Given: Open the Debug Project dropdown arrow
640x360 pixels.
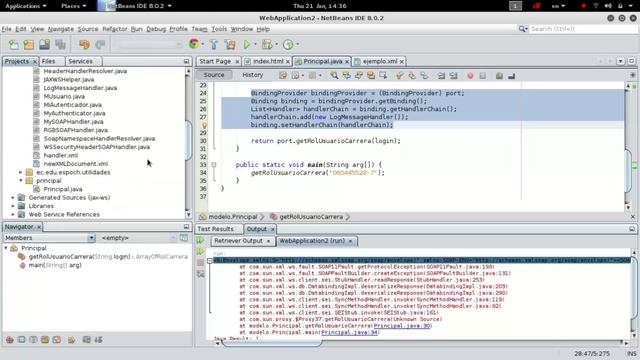Looking at the screenshot, I should (276, 44).
